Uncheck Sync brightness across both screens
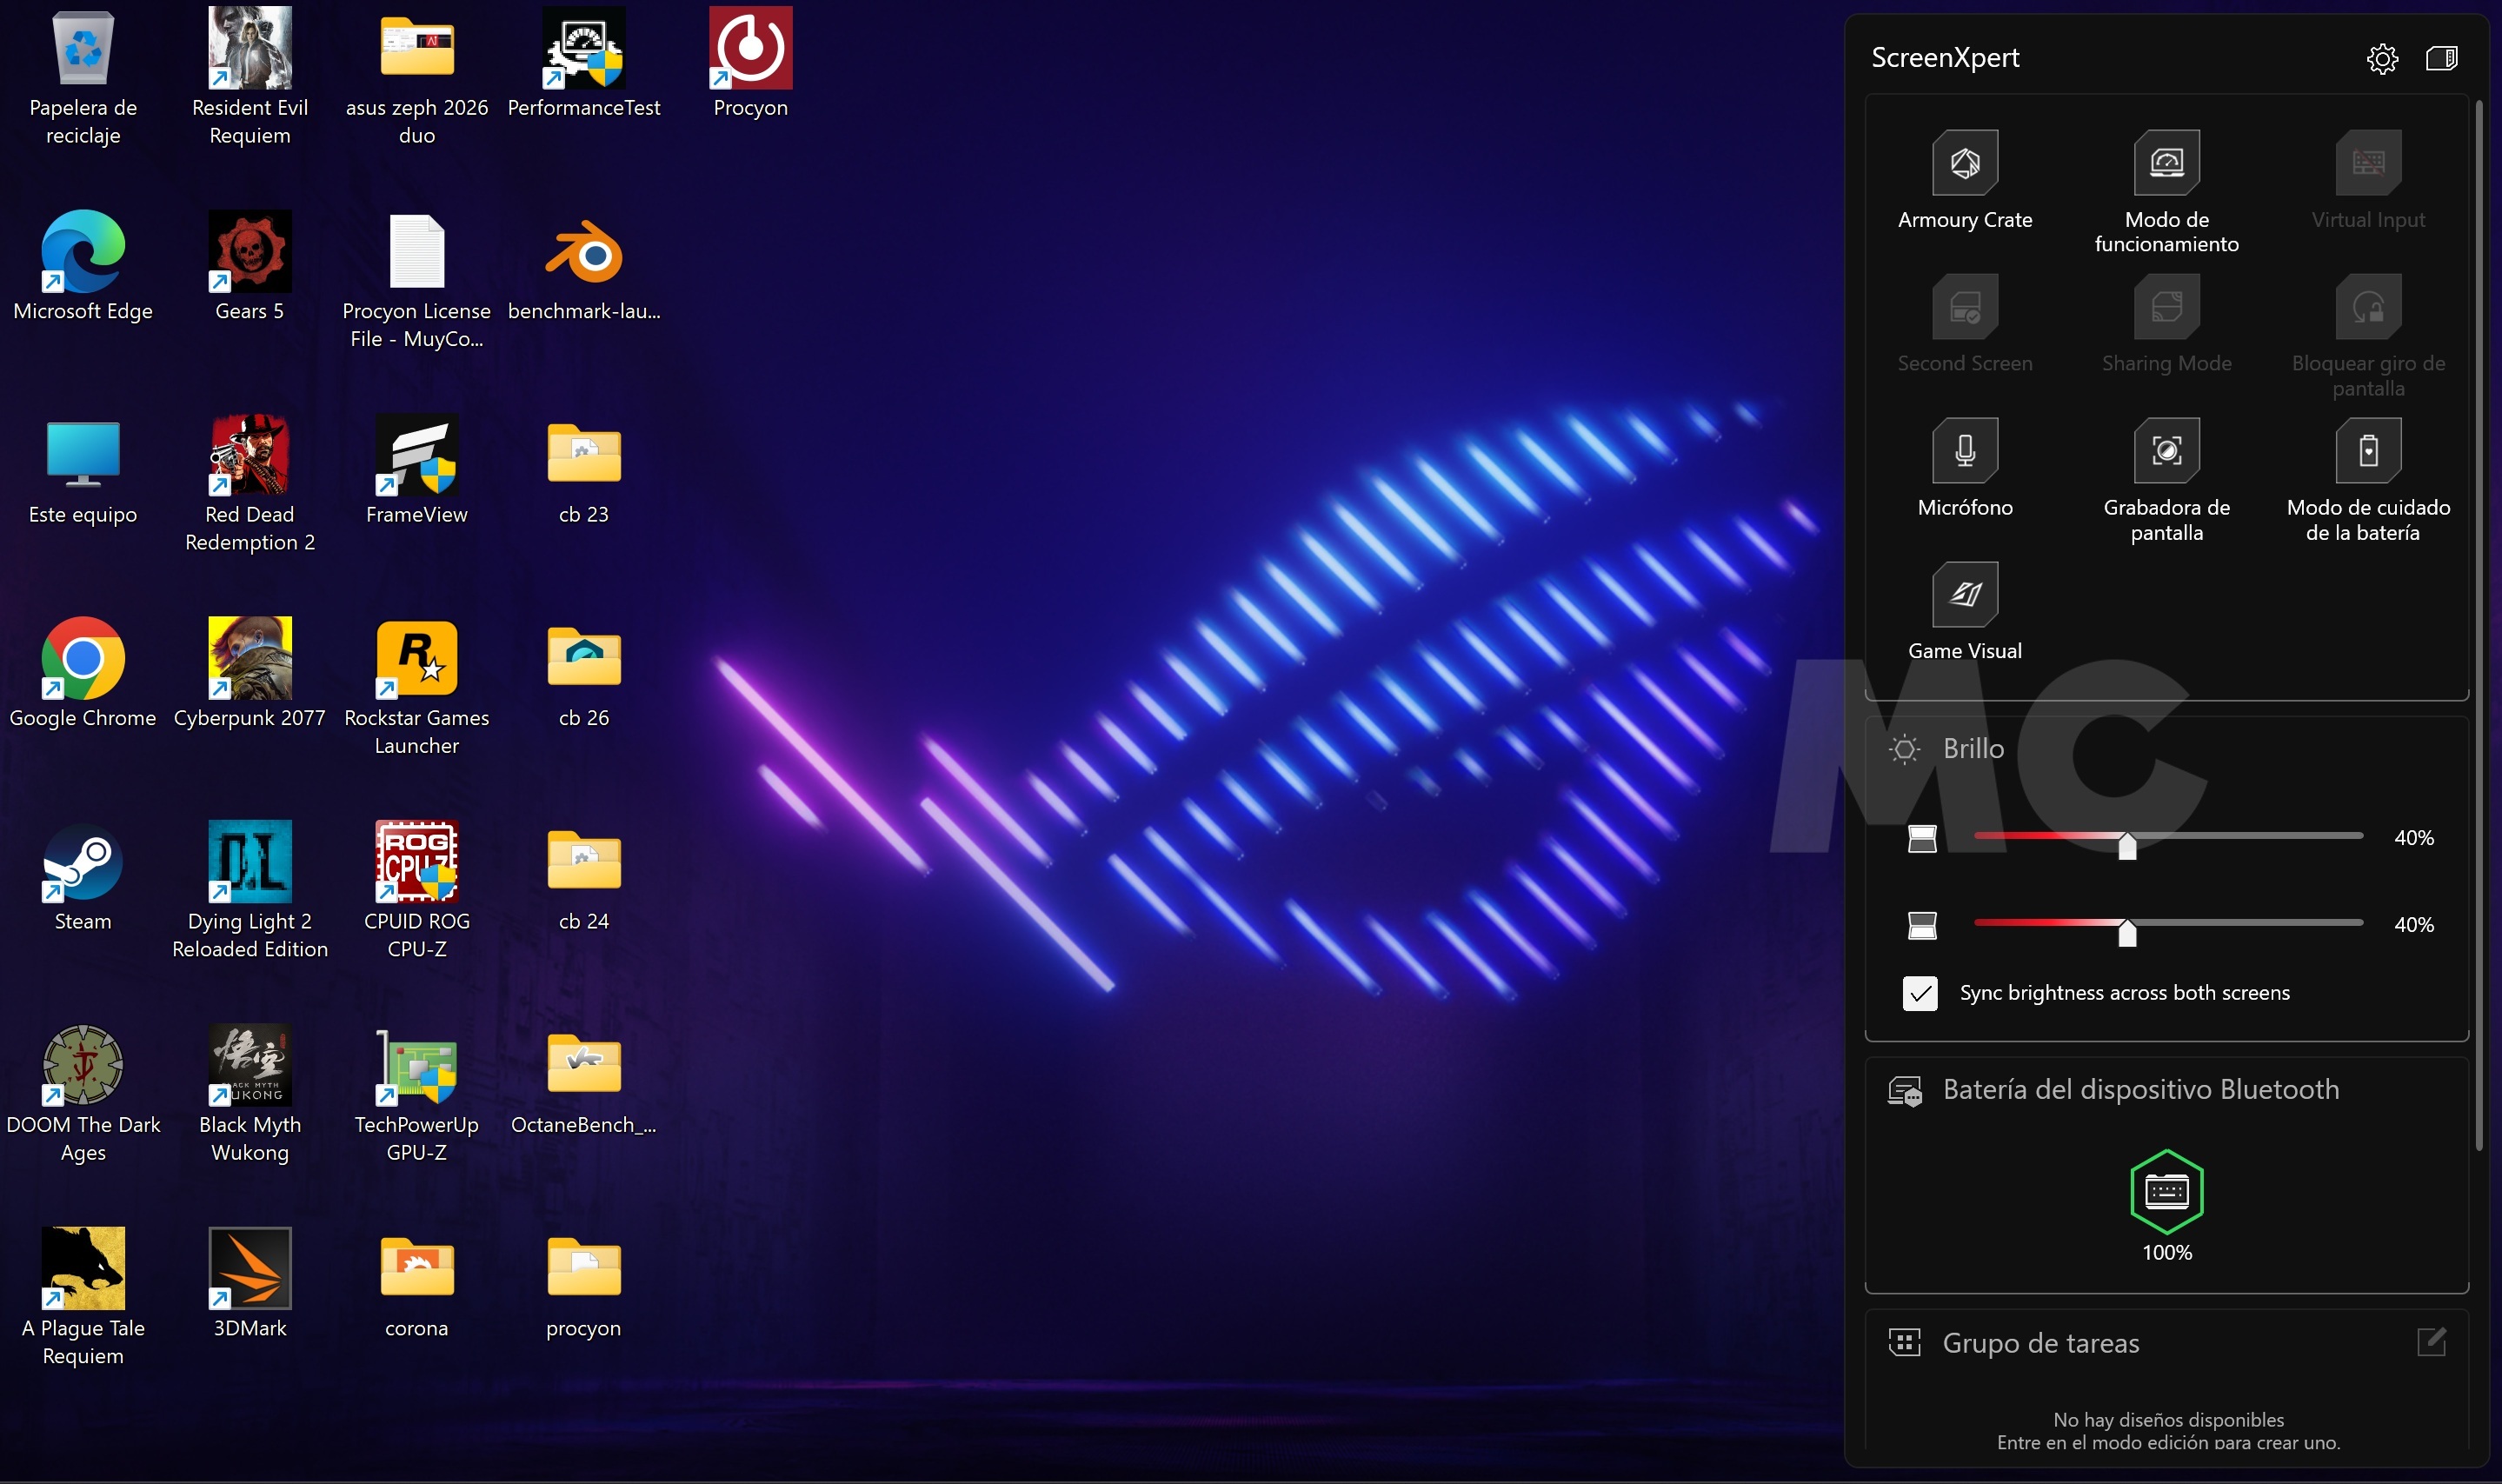The image size is (2502, 1484). click(x=1919, y=993)
